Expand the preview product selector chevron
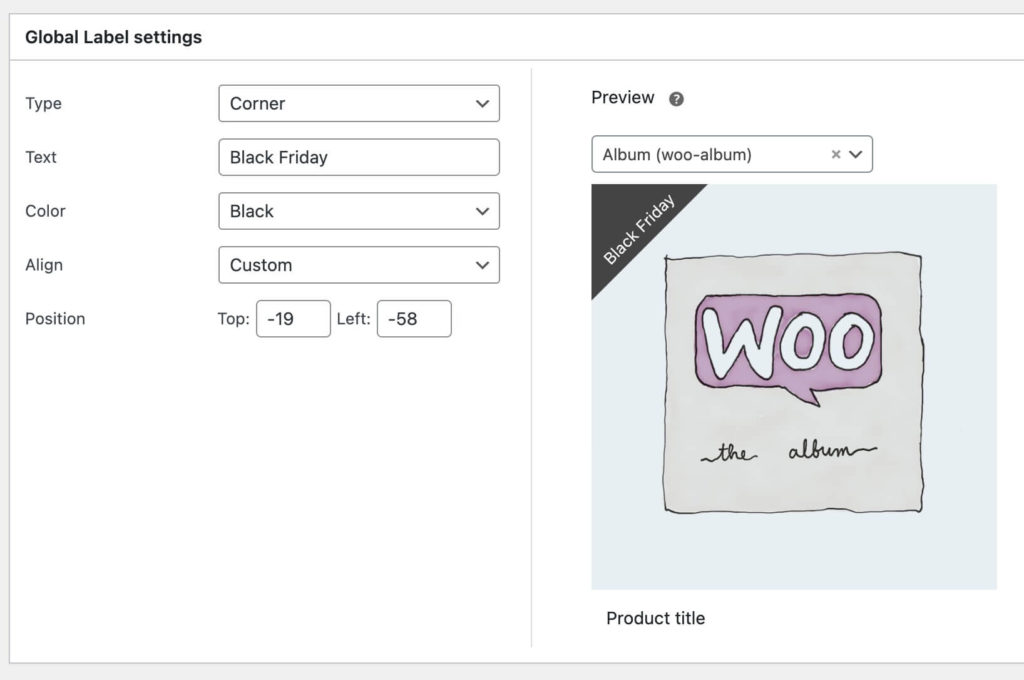This screenshot has width=1024, height=680. pos(856,154)
